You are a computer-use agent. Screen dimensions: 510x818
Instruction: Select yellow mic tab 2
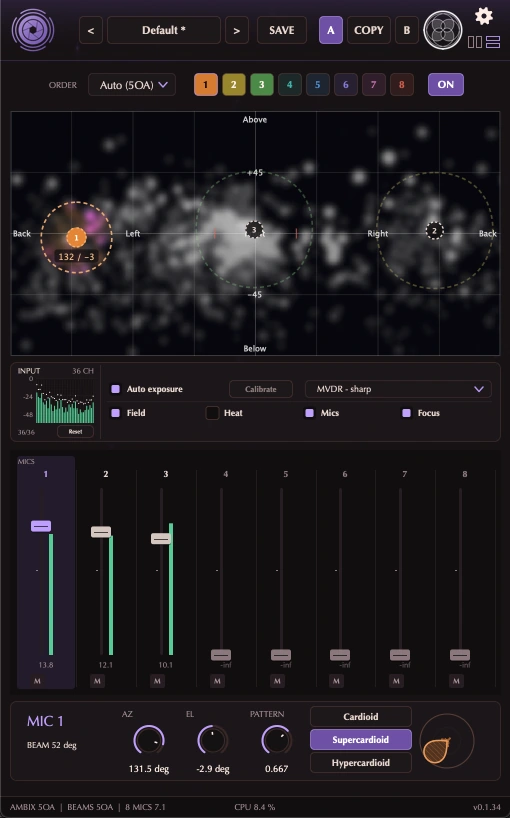pyautogui.click(x=234, y=85)
